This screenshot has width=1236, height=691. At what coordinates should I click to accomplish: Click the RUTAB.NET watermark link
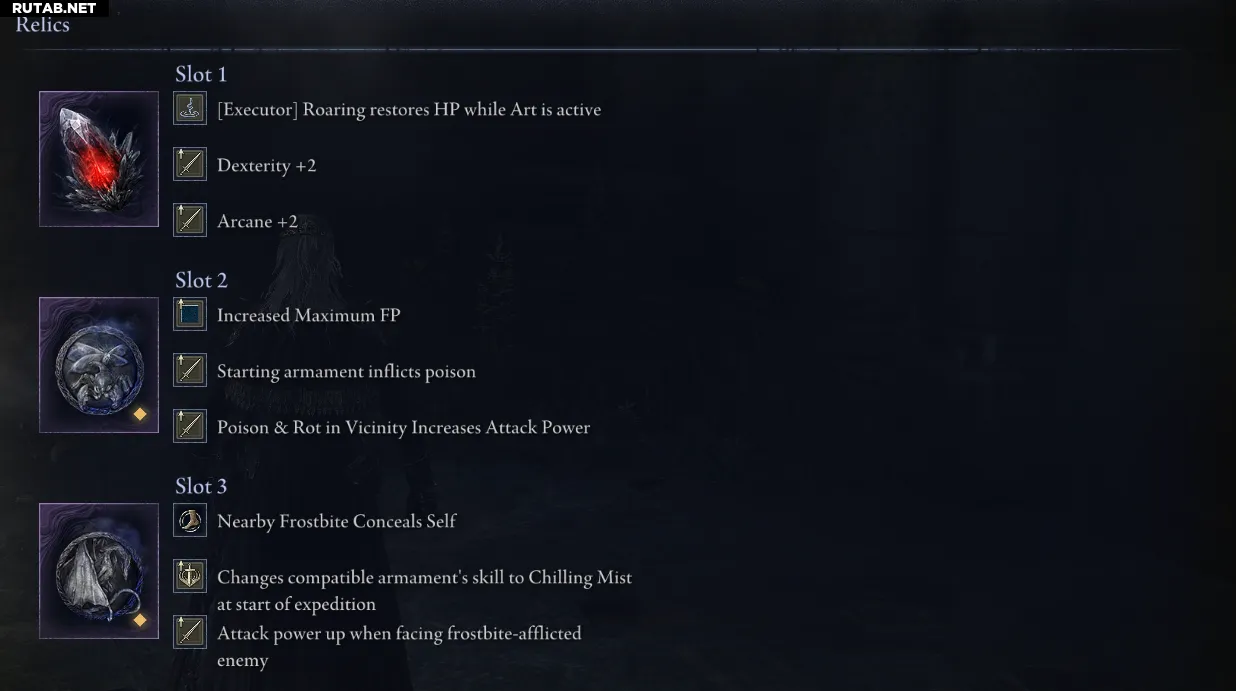(x=54, y=8)
